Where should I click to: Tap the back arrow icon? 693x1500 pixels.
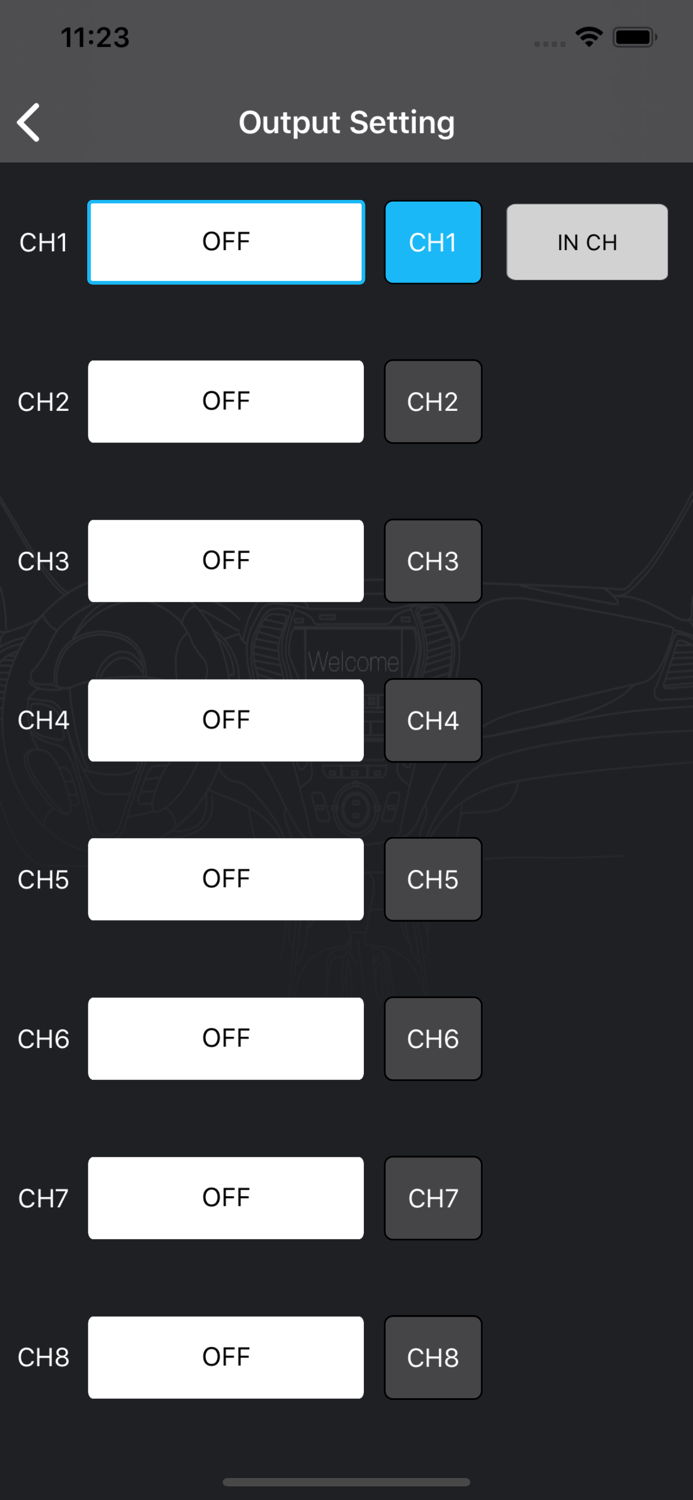pos(29,123)
